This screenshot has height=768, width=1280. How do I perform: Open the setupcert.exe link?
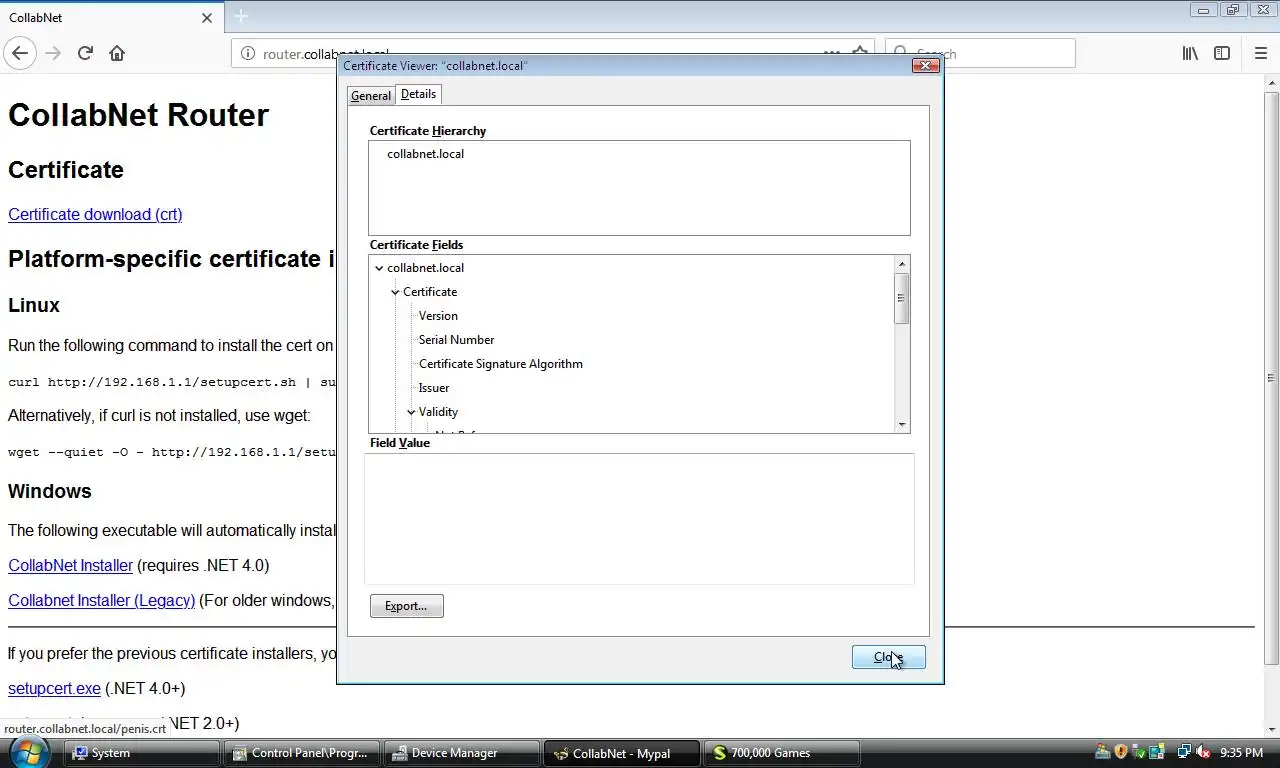tap(54, 688)
